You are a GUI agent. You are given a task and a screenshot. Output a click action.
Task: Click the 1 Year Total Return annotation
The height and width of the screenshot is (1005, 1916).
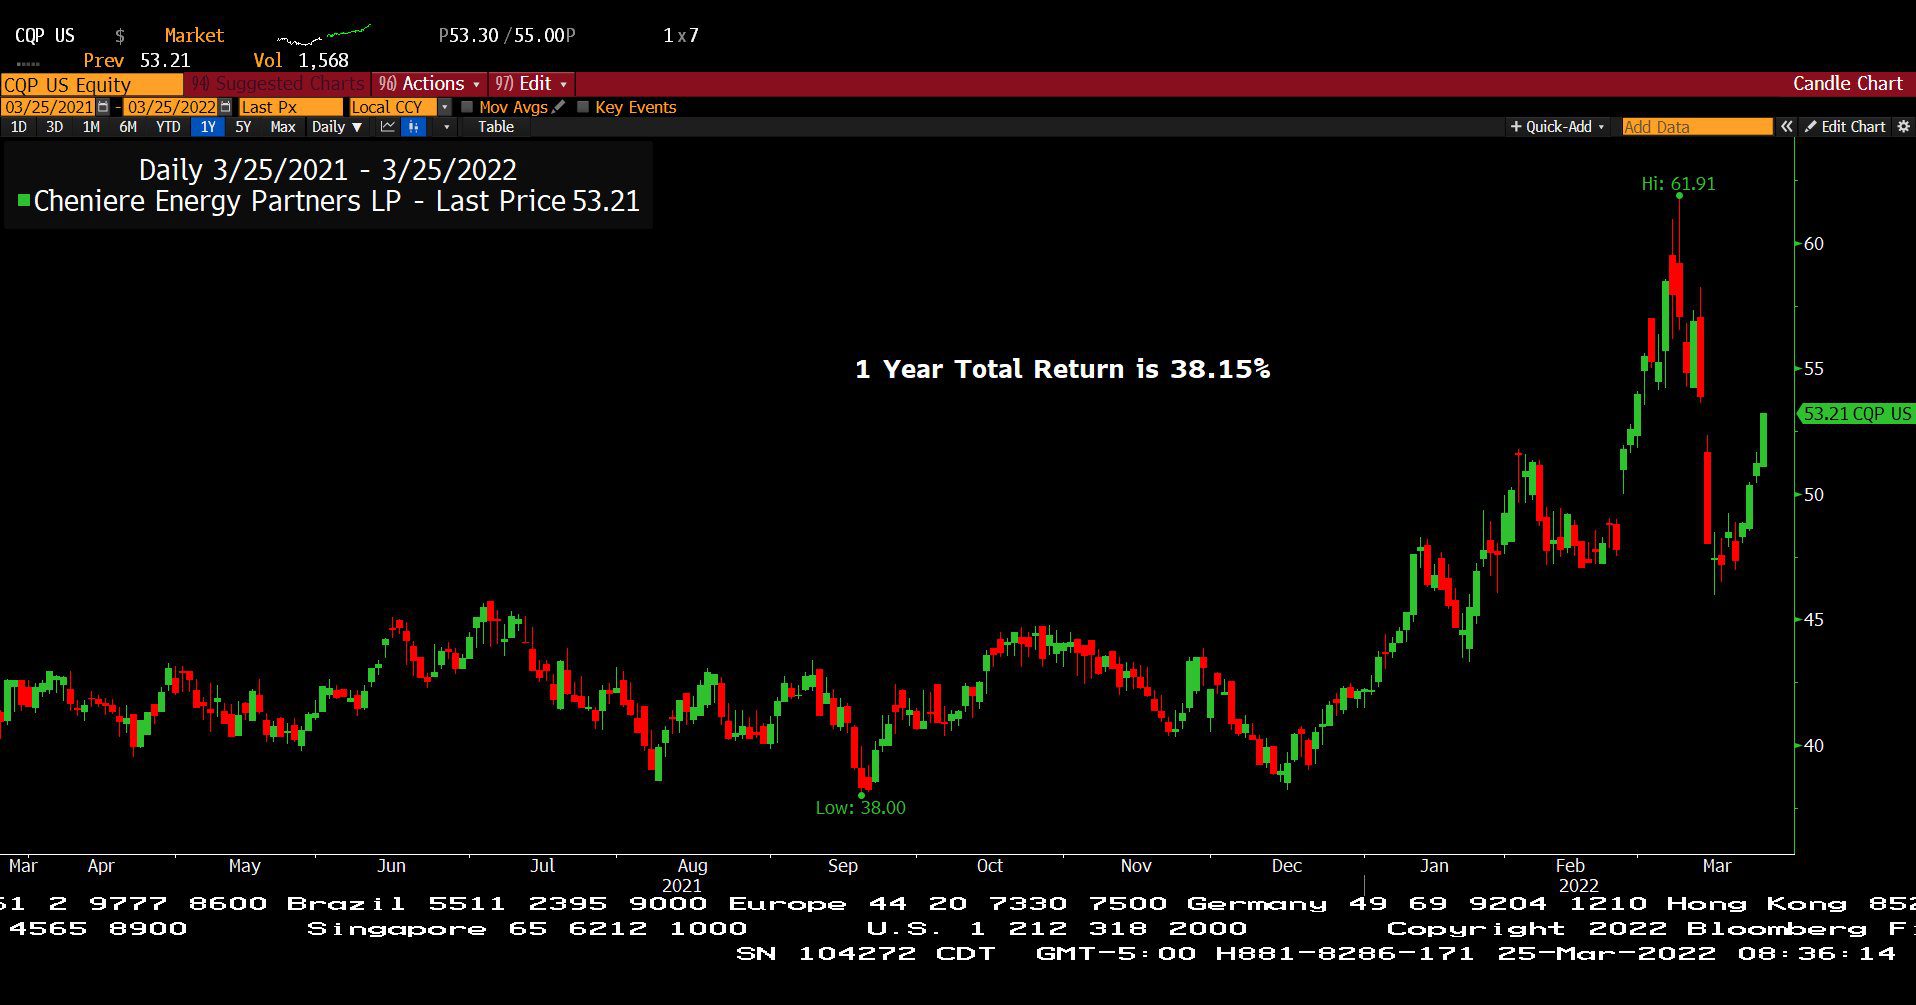click(1062, 369)
